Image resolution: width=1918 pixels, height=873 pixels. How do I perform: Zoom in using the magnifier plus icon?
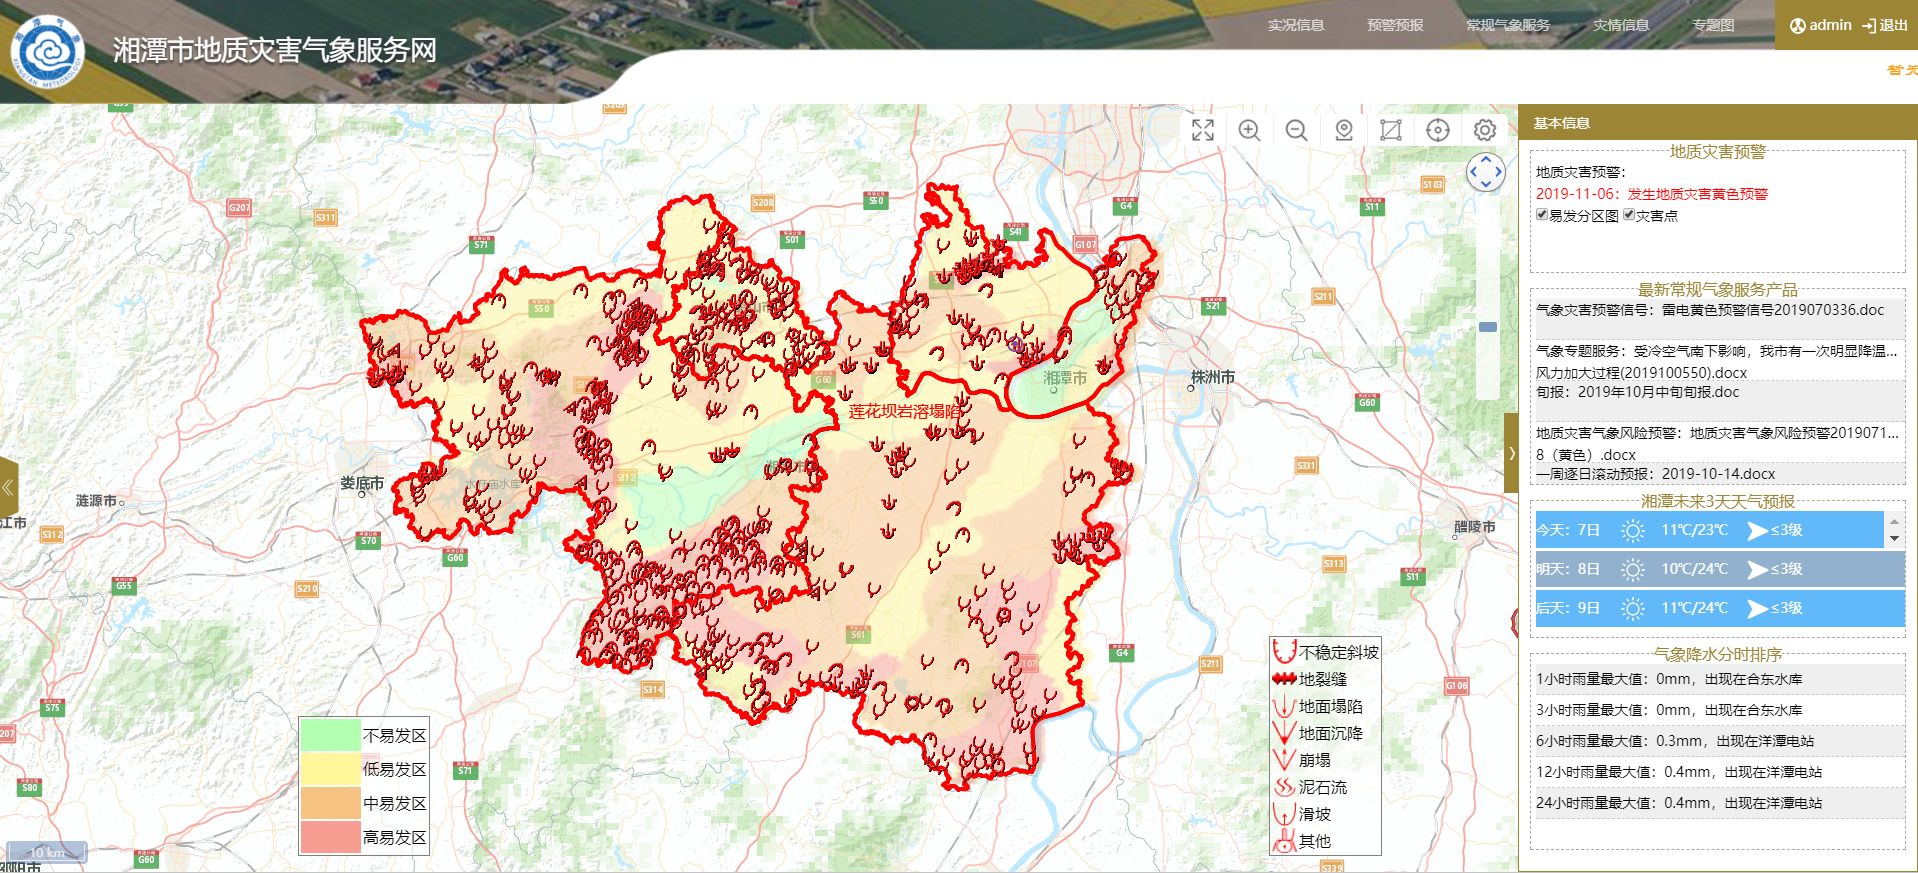pos(1249,130)
